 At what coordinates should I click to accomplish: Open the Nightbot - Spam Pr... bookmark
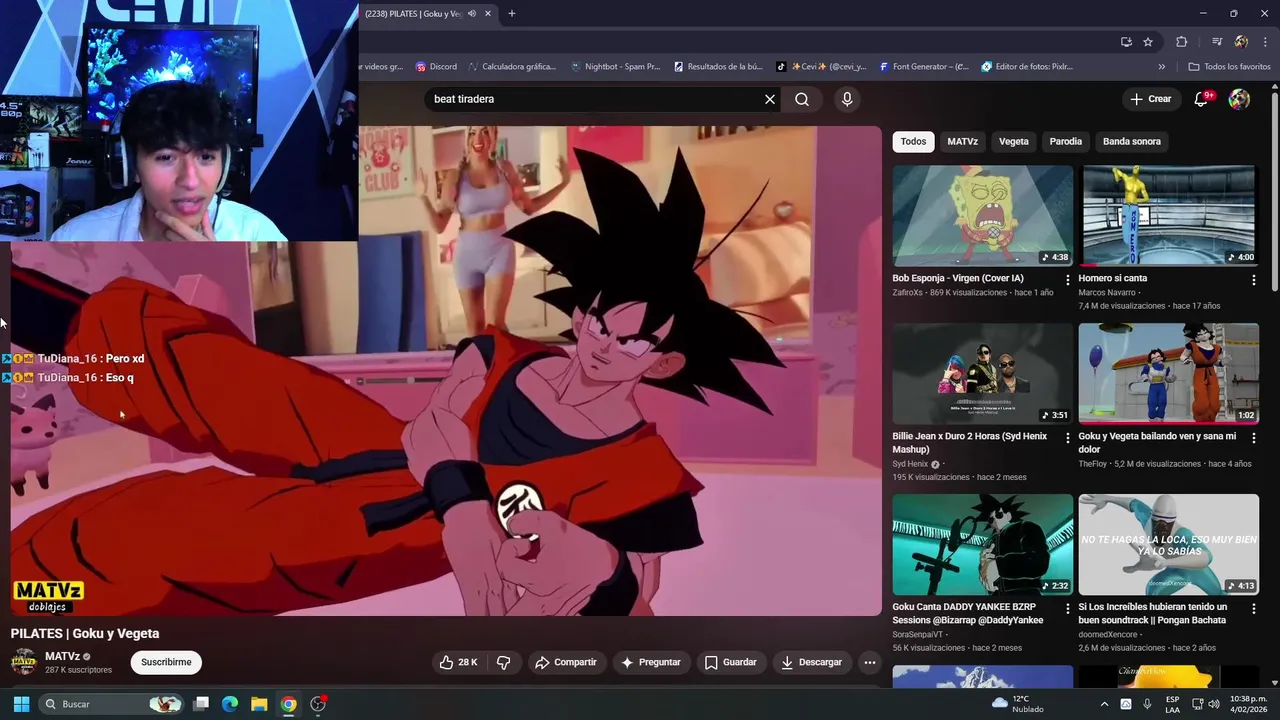coord(614,67)
